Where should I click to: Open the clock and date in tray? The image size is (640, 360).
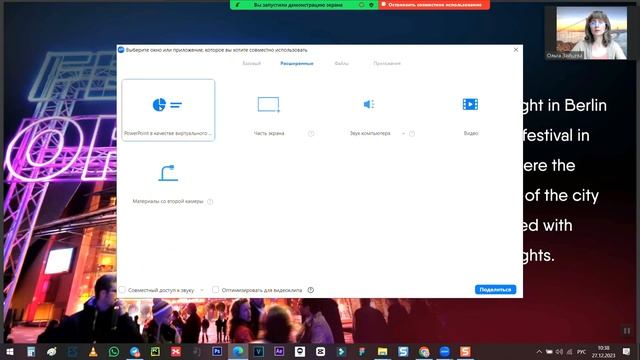(x=603, y=351)
